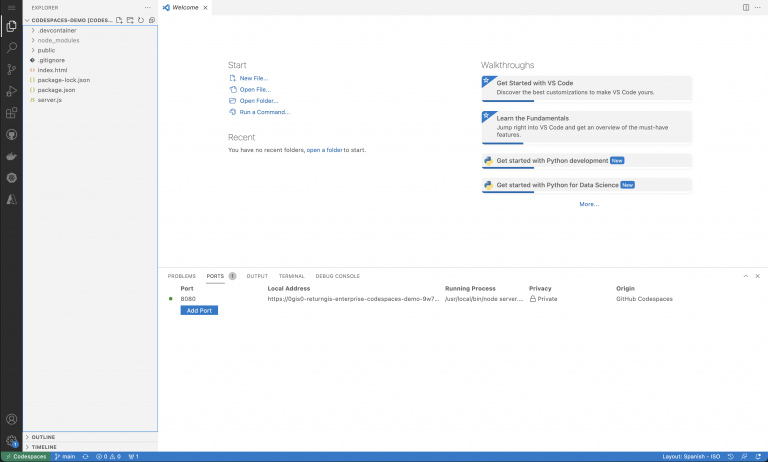Click the Add Port button
Viewport: 768px width, 462px height.
[198, 310]
